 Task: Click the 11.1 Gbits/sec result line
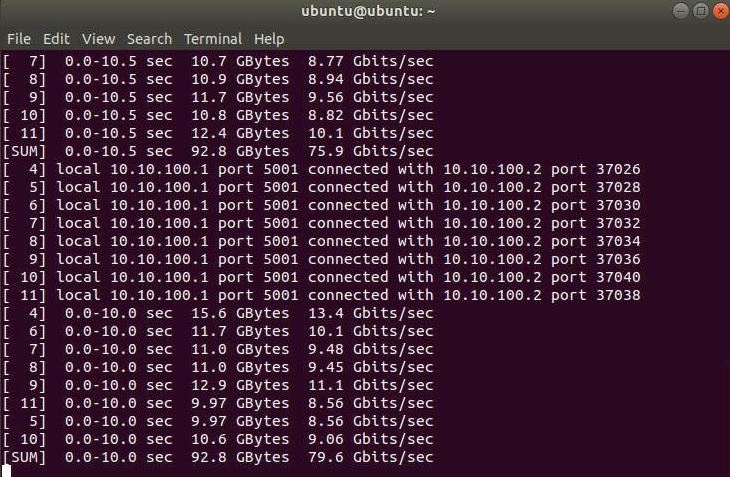pyautogui.click(x=218, y=385)
